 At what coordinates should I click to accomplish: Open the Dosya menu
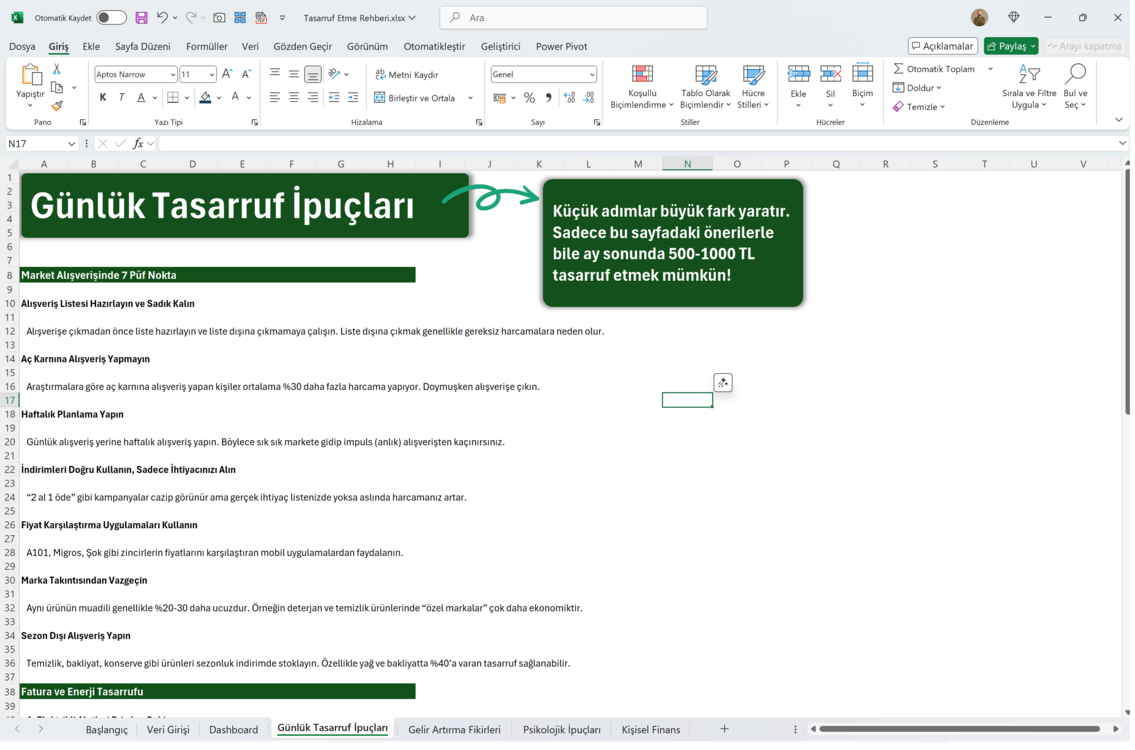pos(22,46)
